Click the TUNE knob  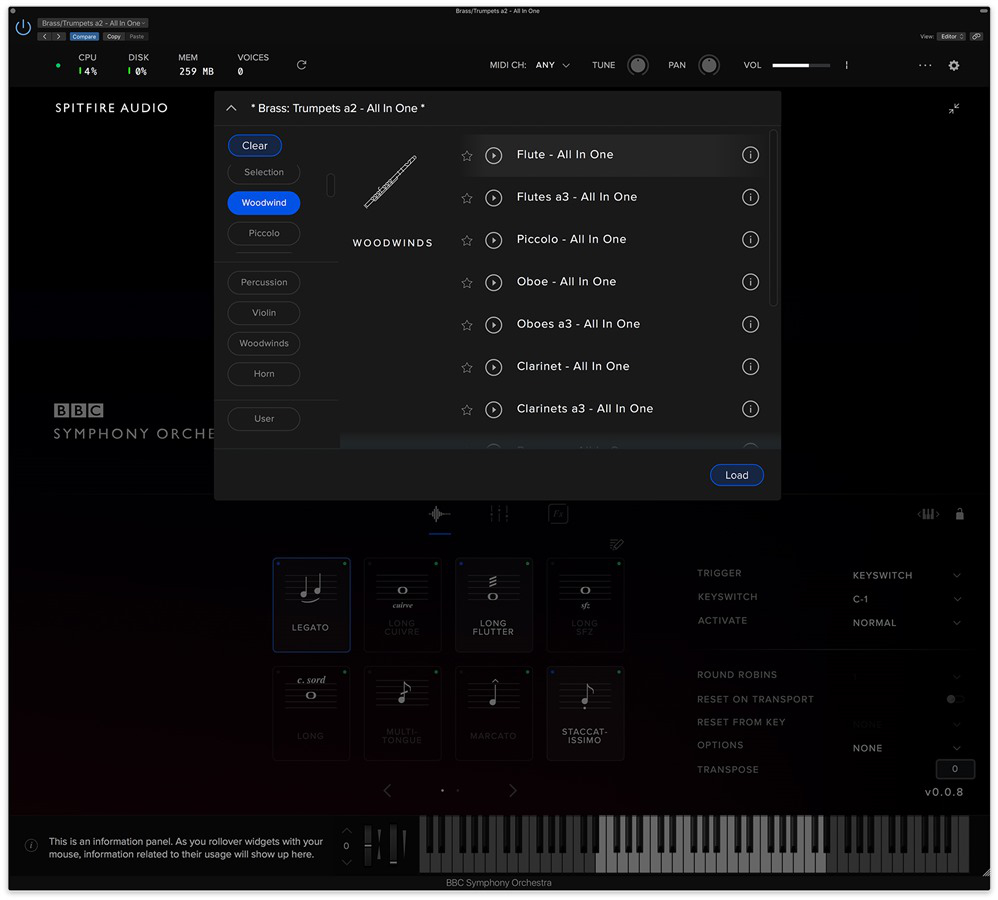(x=638, y=65)
